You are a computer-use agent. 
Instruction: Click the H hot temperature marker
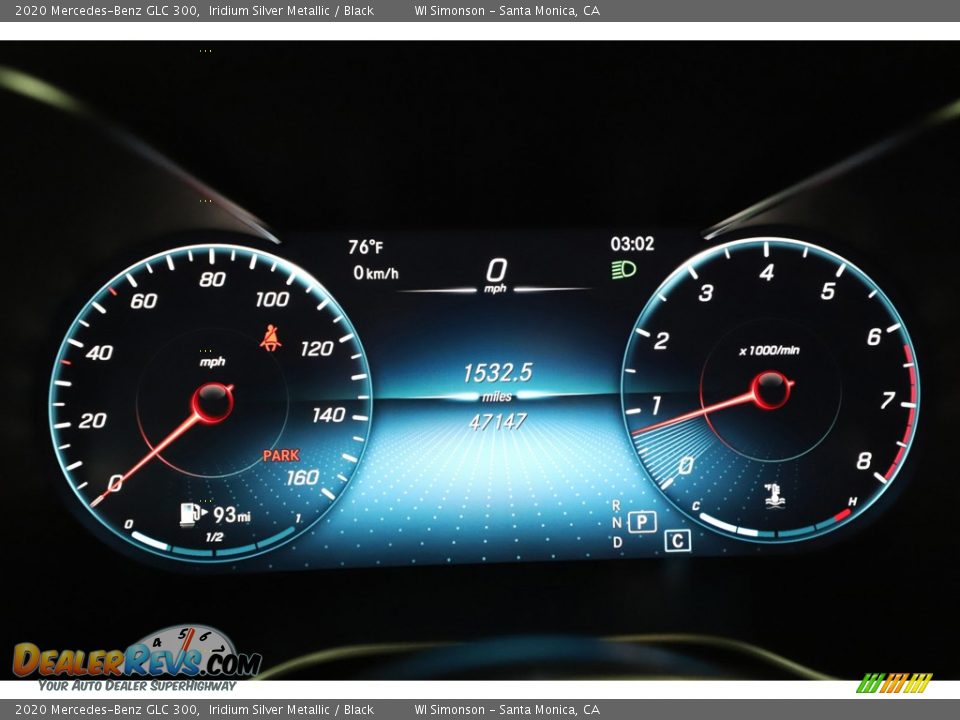(x=852, y=501)
